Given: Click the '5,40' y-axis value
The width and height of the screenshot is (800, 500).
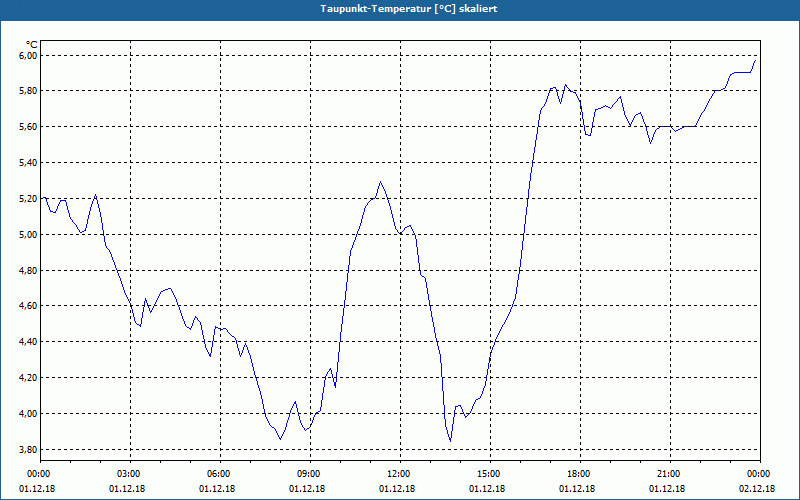Looking at the screenshot, I should (27, 163).
